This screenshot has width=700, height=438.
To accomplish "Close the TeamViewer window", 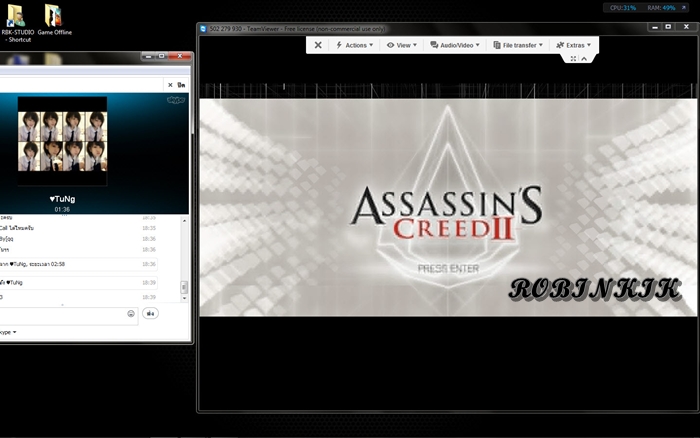I will (687, 27).
